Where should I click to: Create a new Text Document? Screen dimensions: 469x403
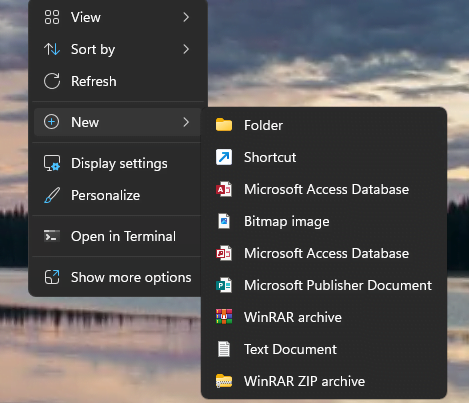[324, 349]
